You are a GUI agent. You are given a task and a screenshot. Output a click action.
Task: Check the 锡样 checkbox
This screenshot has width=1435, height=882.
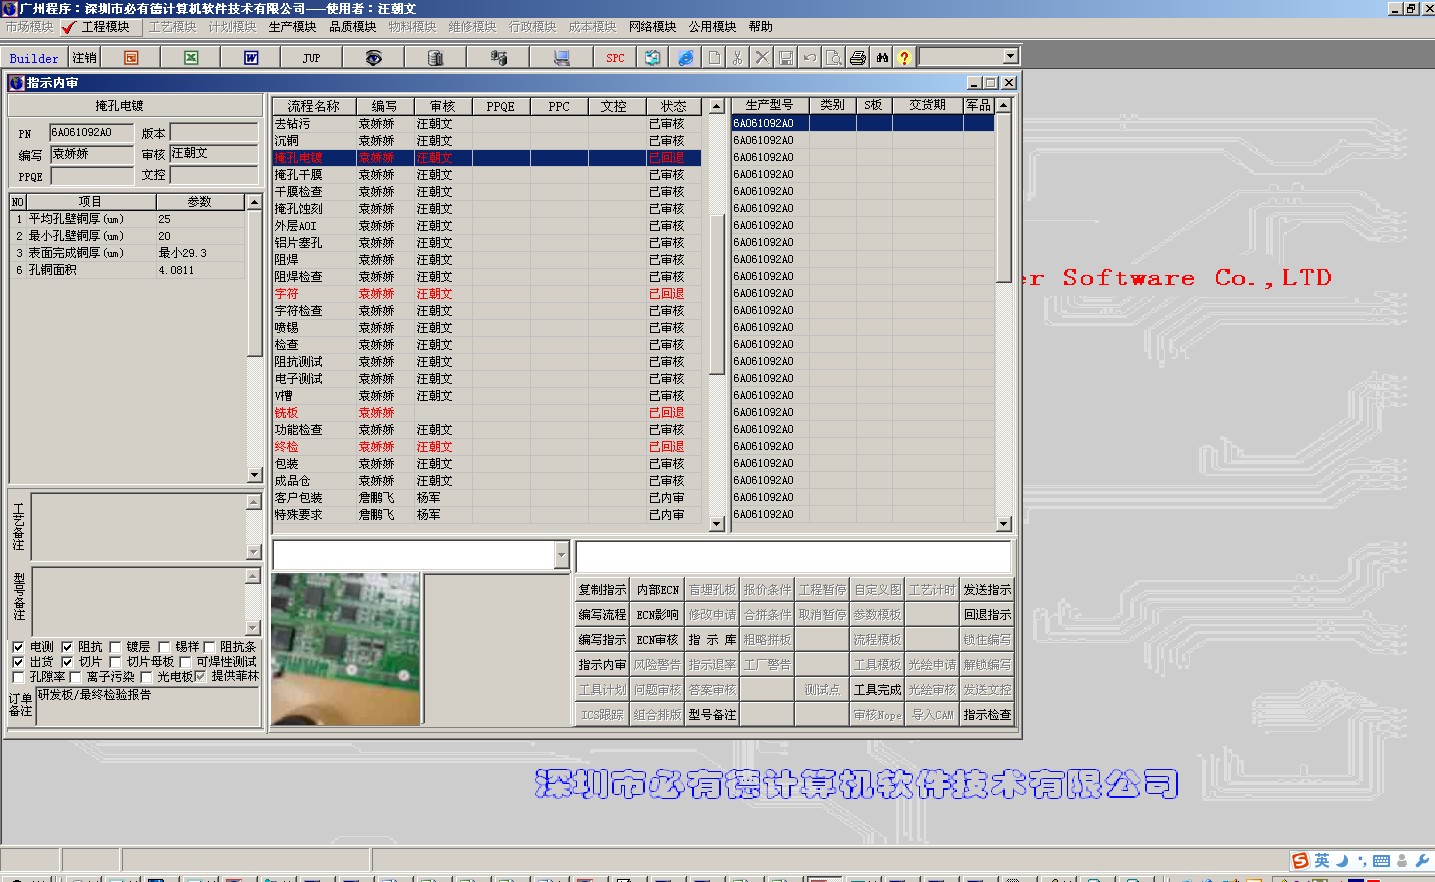164,647
